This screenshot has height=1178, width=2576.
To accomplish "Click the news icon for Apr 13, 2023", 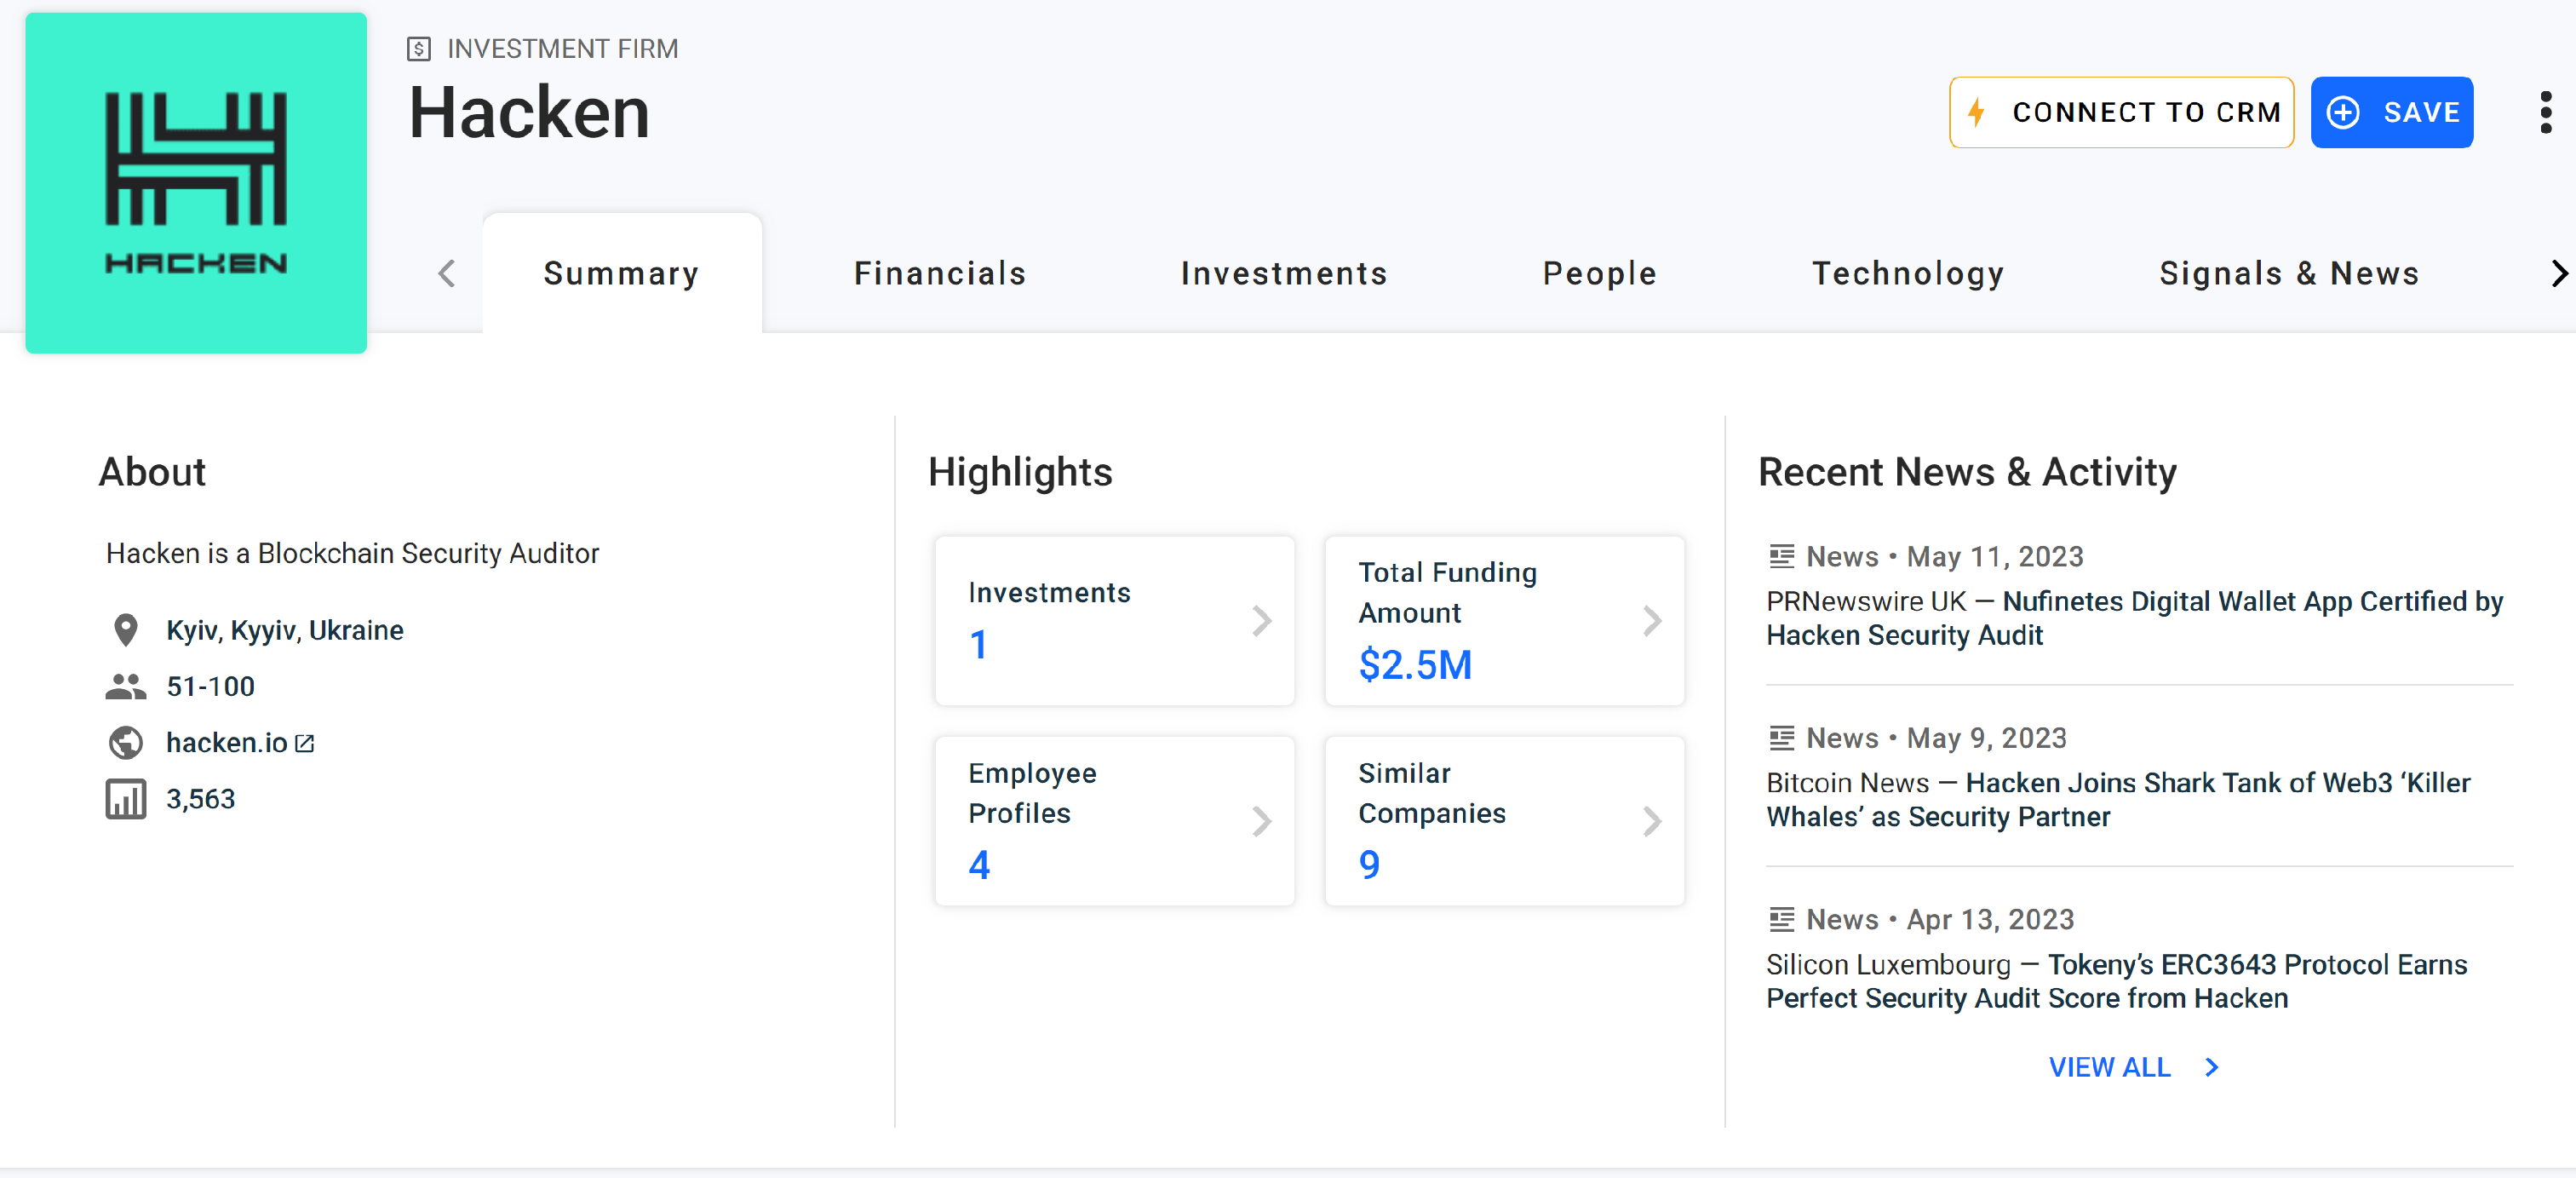I will (1781, 919).
